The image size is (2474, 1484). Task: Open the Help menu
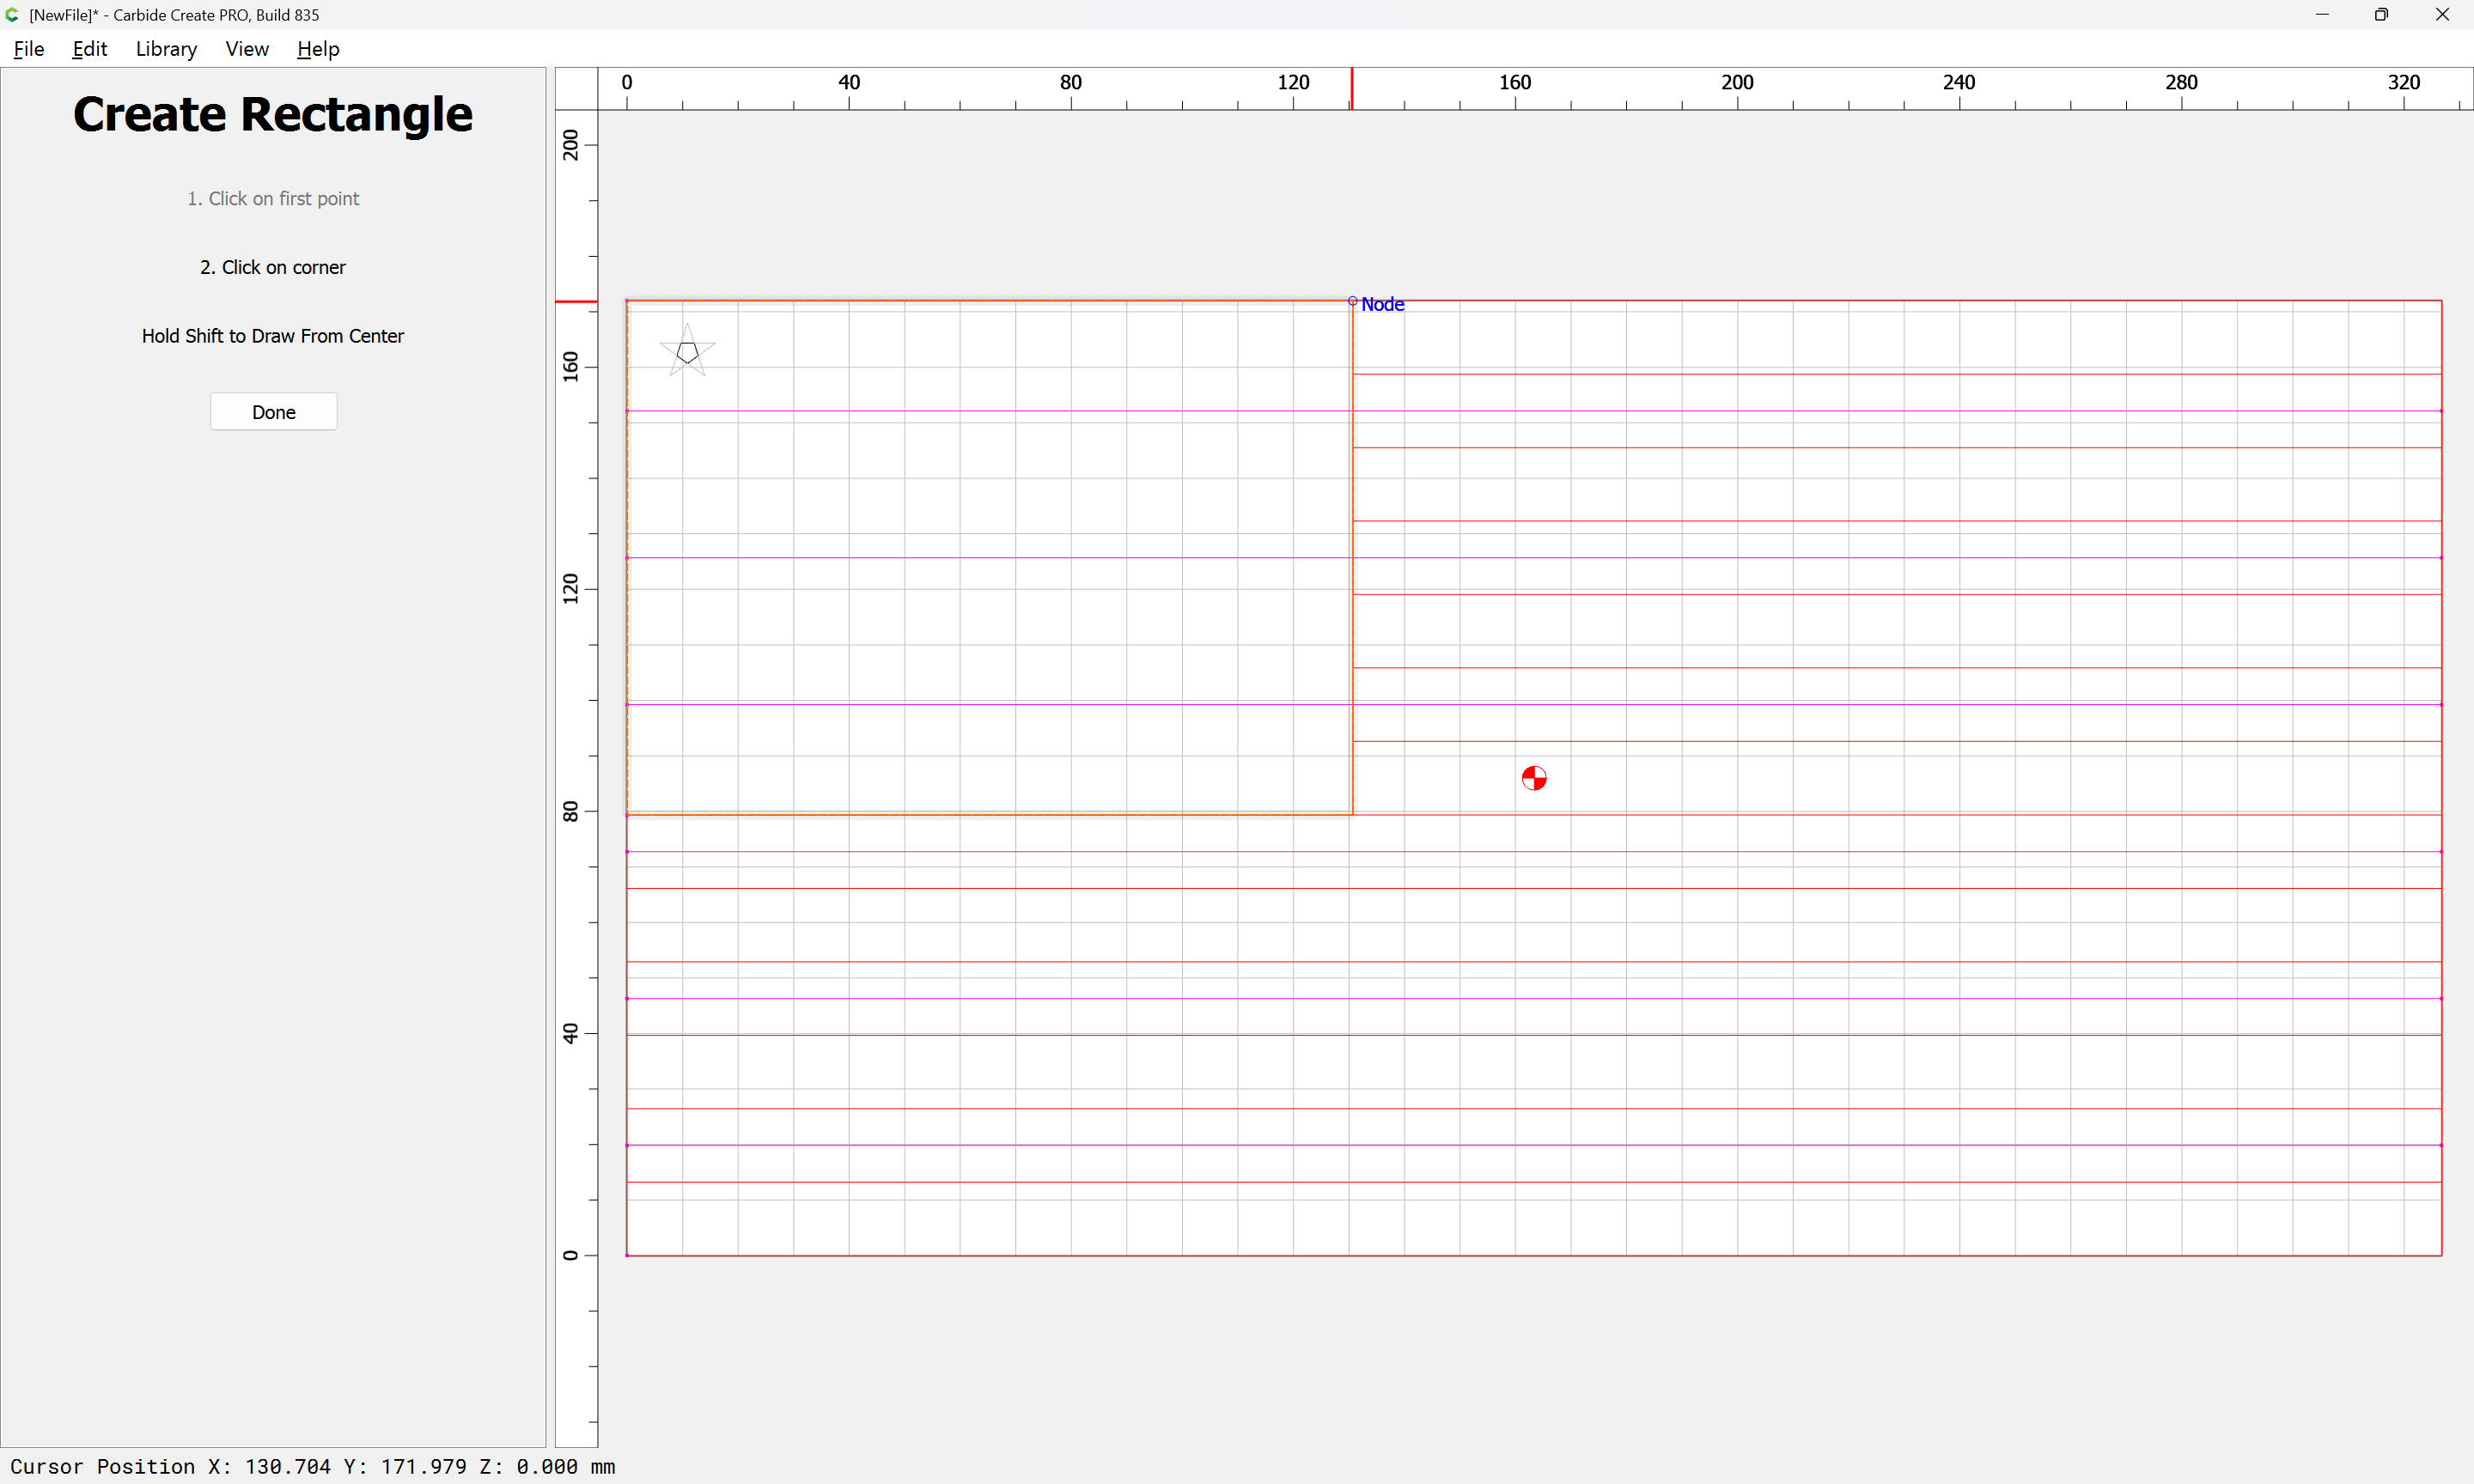pyautogui.click(x=318, y=49)
